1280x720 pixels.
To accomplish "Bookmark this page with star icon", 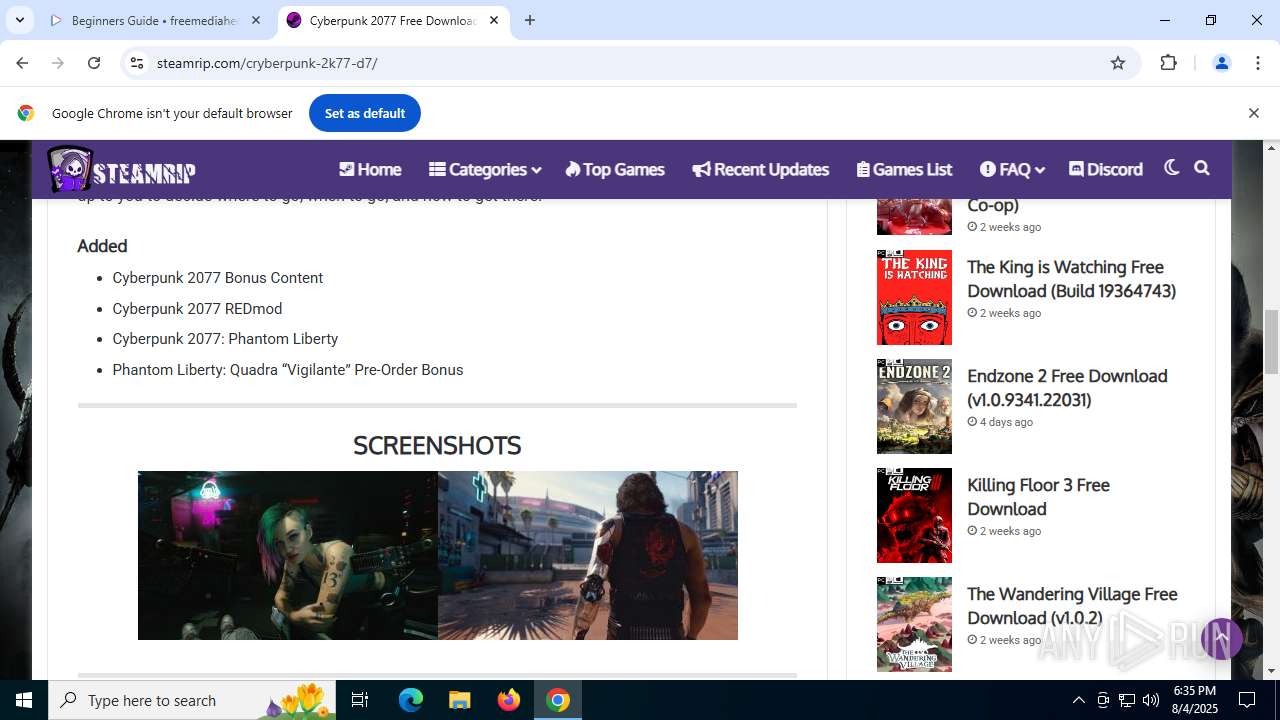I will 1118,63.
